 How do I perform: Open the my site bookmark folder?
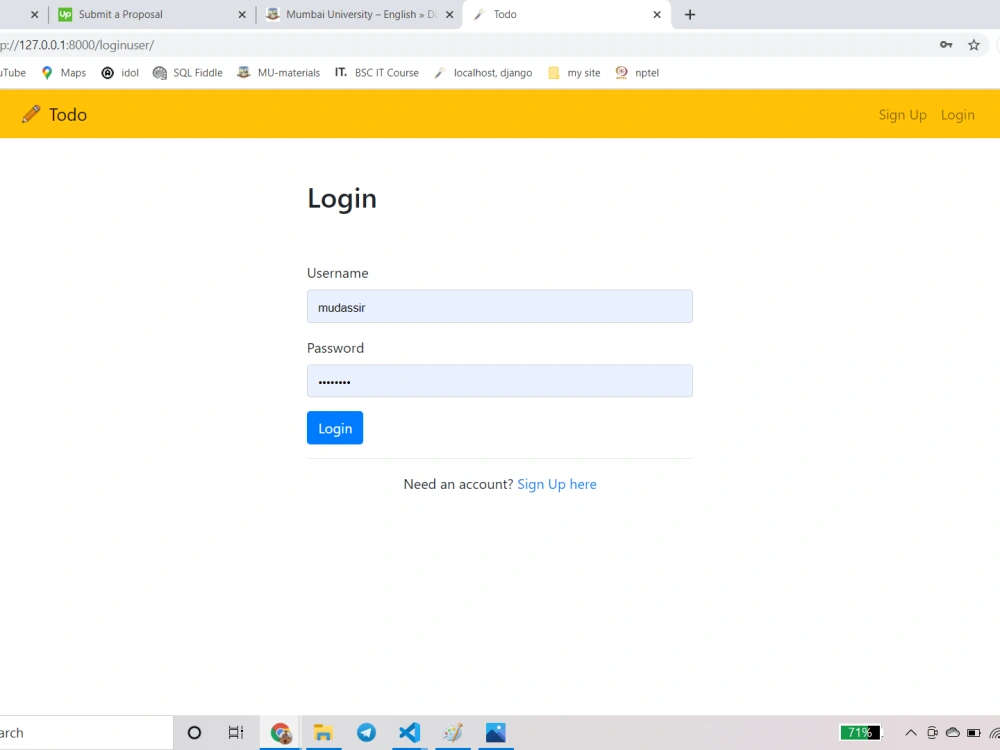pos(574,73)
